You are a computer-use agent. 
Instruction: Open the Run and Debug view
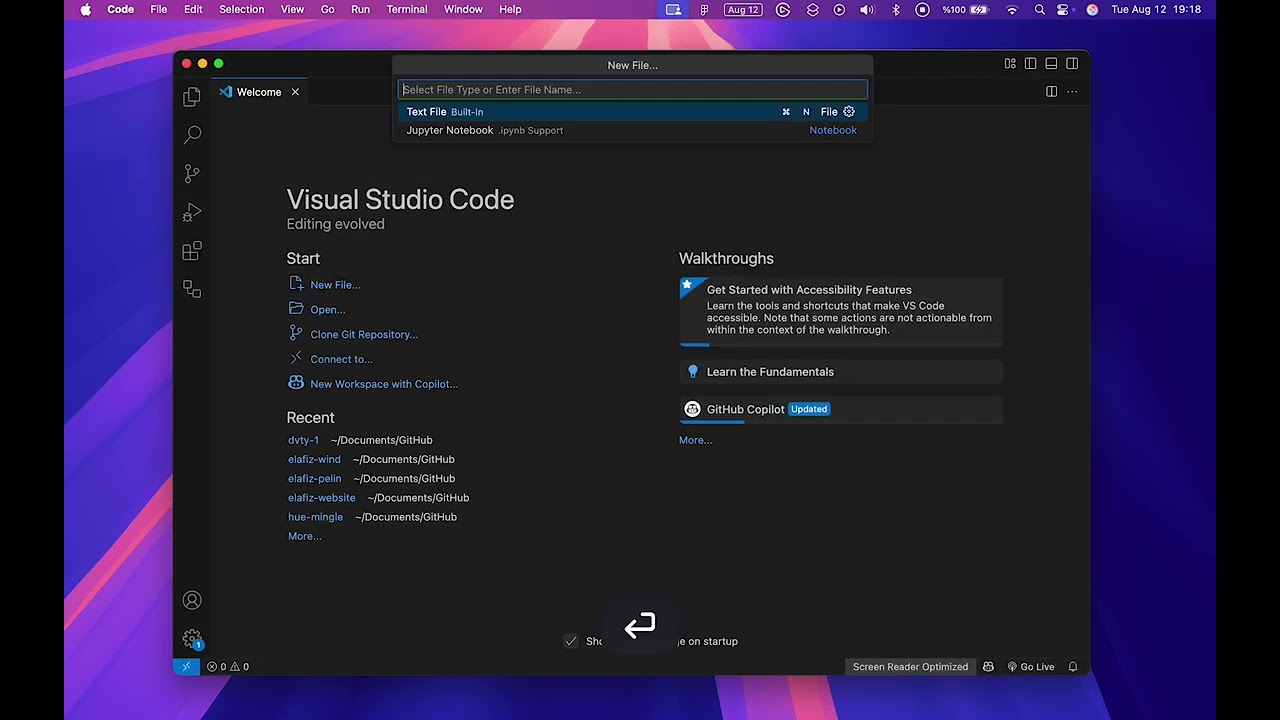click(x=192, y=212)
